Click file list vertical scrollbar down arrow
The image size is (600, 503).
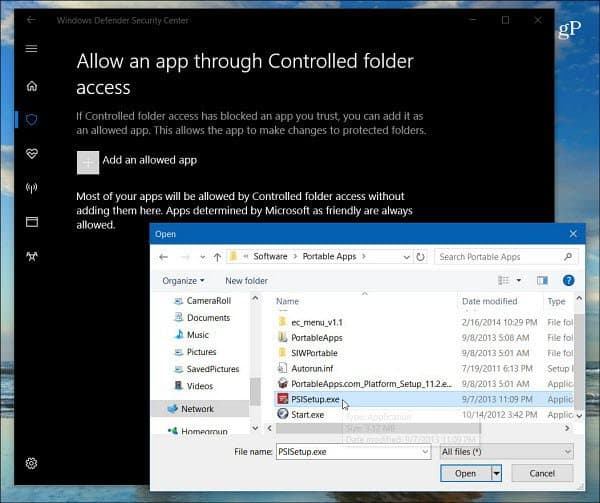pyautogui.click(x=579, y=415)
